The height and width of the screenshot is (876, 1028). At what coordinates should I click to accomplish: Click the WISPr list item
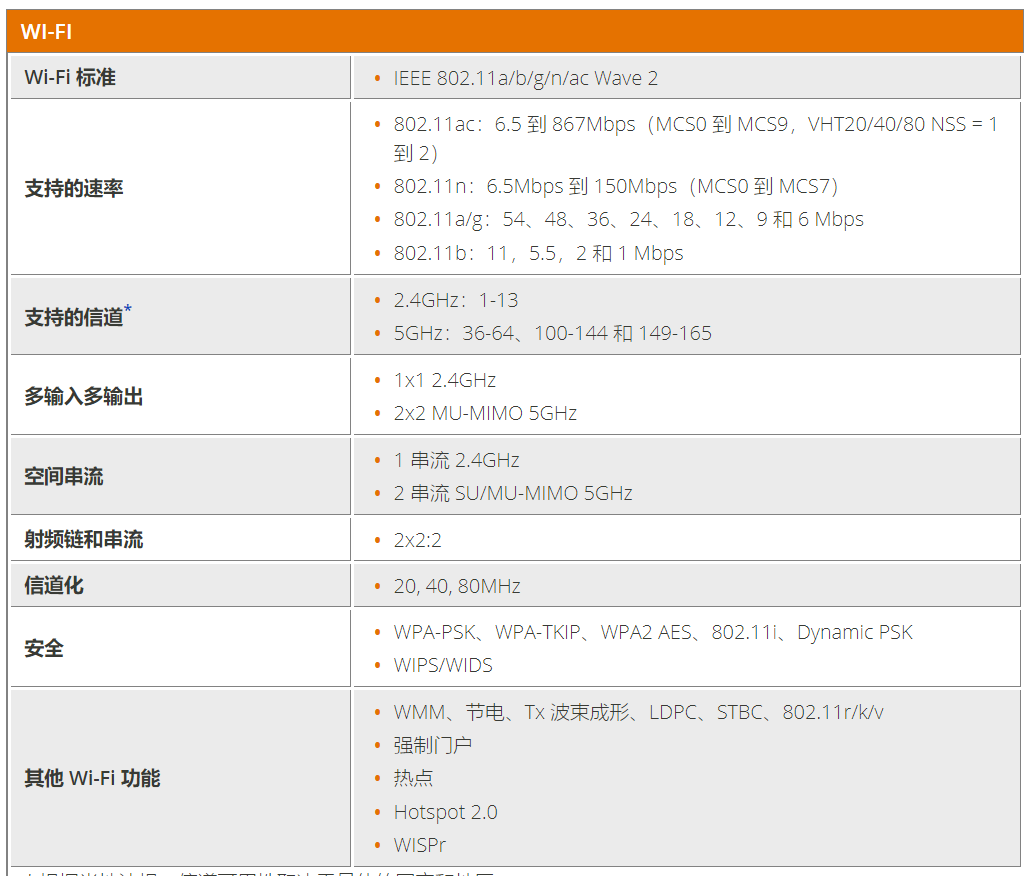(420, 846)
